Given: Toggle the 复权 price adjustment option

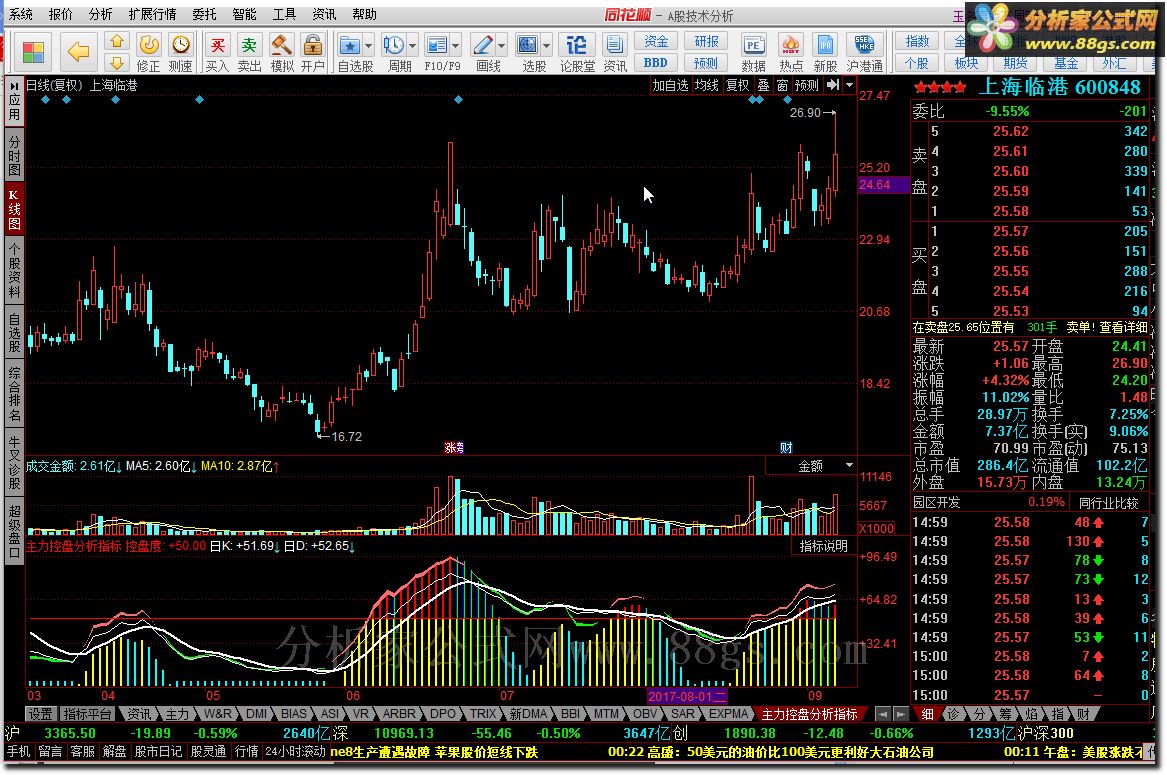Looking at the screenshot, I should coord(738,85).
